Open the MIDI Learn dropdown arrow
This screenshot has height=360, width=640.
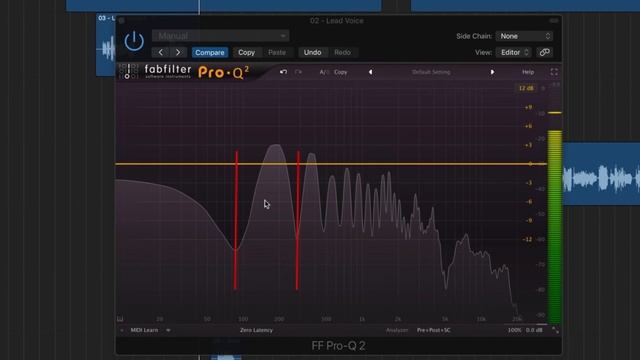click(168, 330)
